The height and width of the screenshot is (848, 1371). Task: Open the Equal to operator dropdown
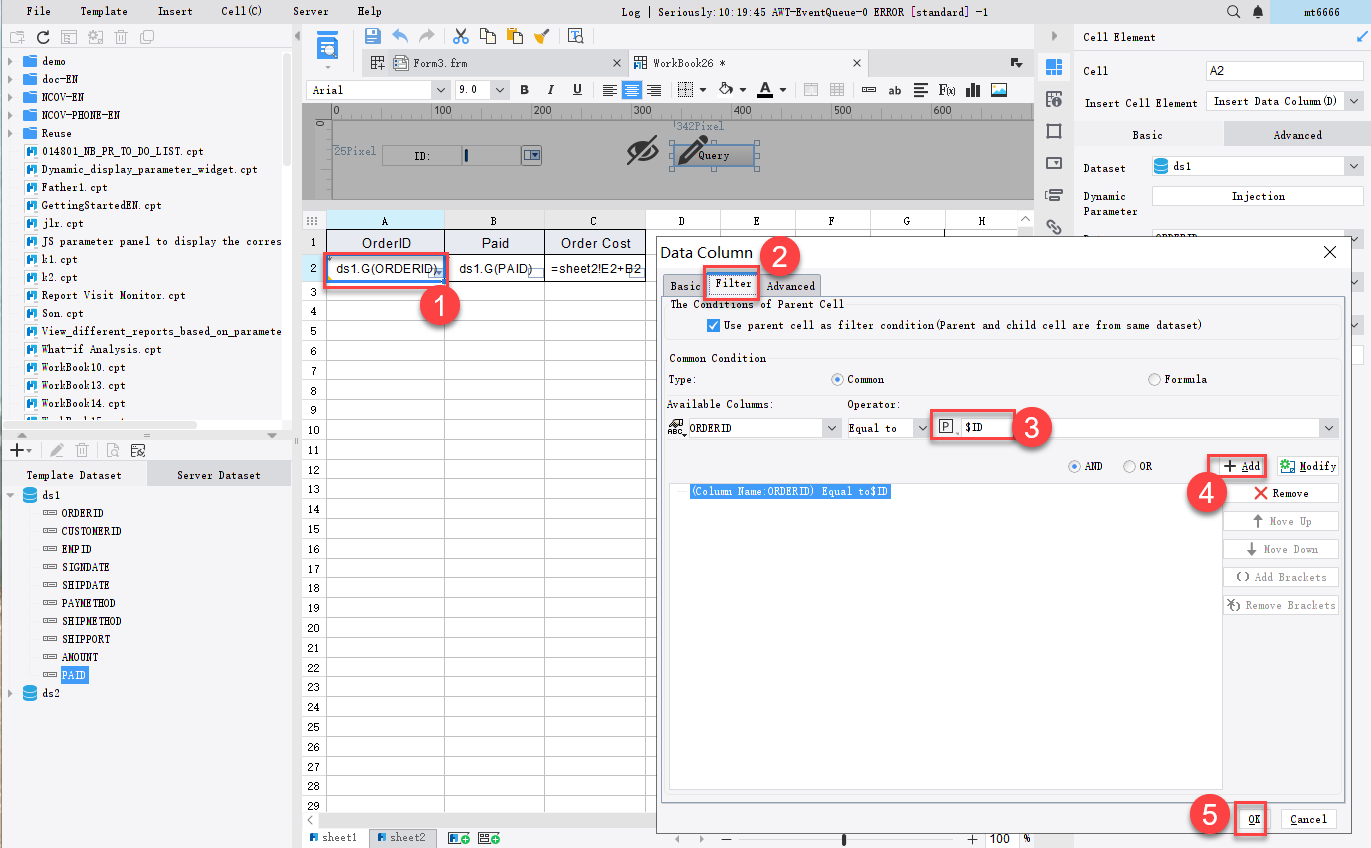922,427
